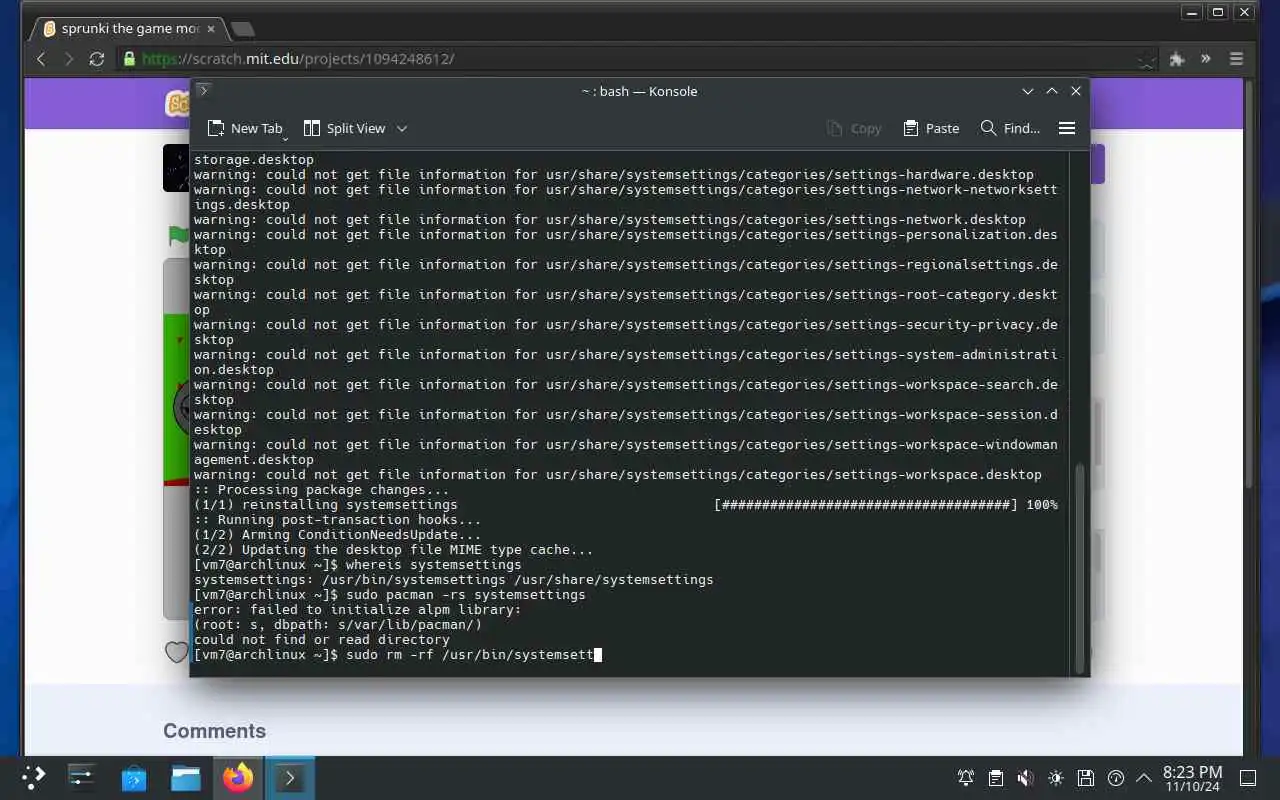Screen dimensions: 1280x800
Task: Focus the browser URL address field
Action: point(636,59)
